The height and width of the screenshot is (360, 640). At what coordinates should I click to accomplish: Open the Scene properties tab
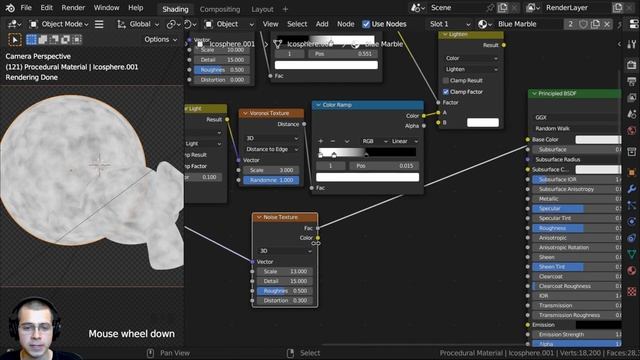(631, 114)
